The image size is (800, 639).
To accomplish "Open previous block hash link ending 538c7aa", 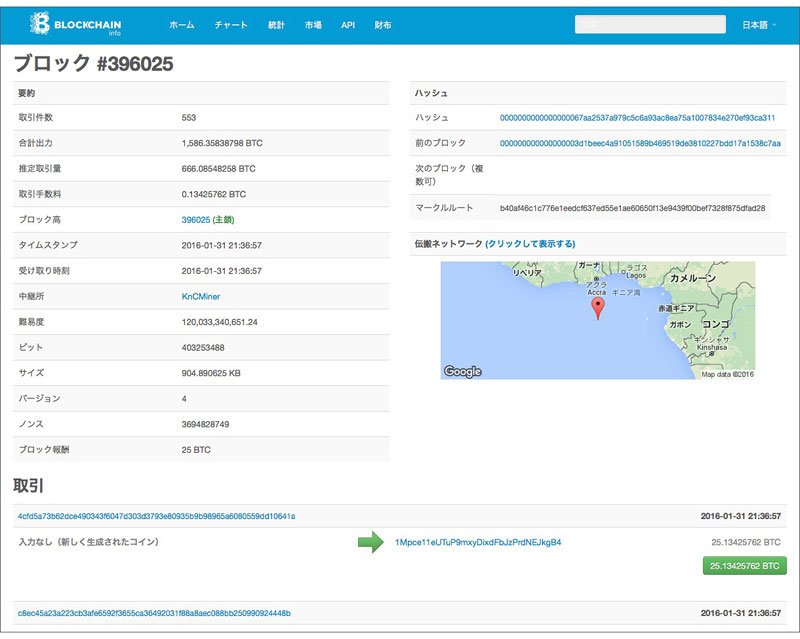I will (x=640, y=143).
